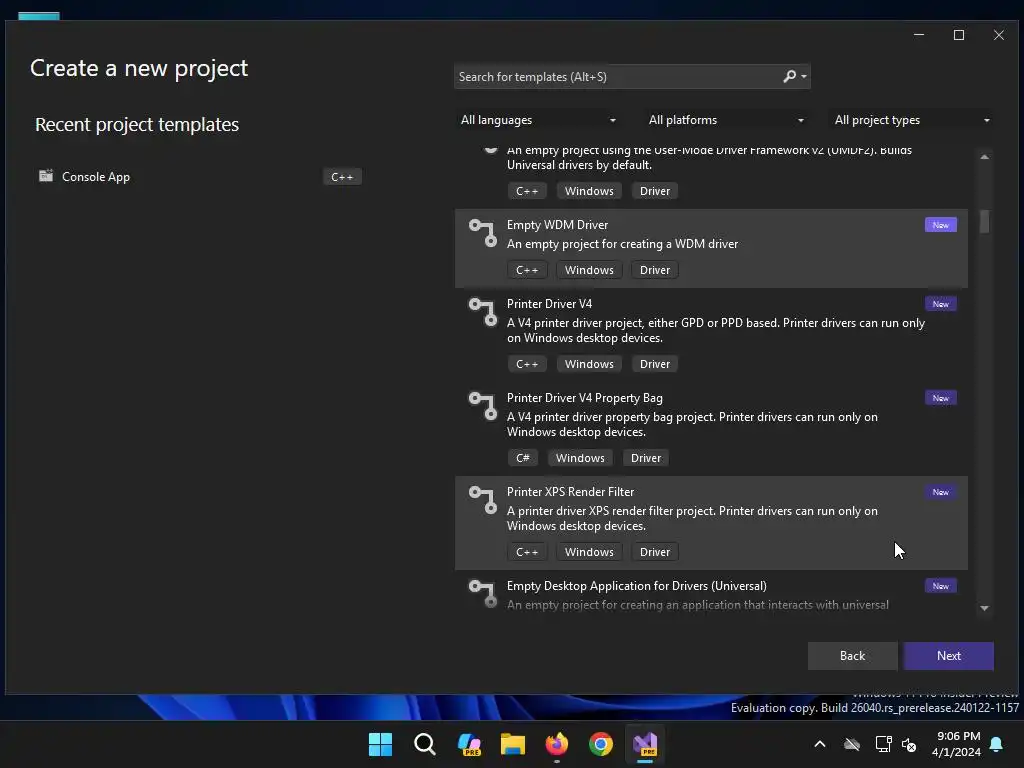Click the template list scrollbar thumb

pos(984,221)
